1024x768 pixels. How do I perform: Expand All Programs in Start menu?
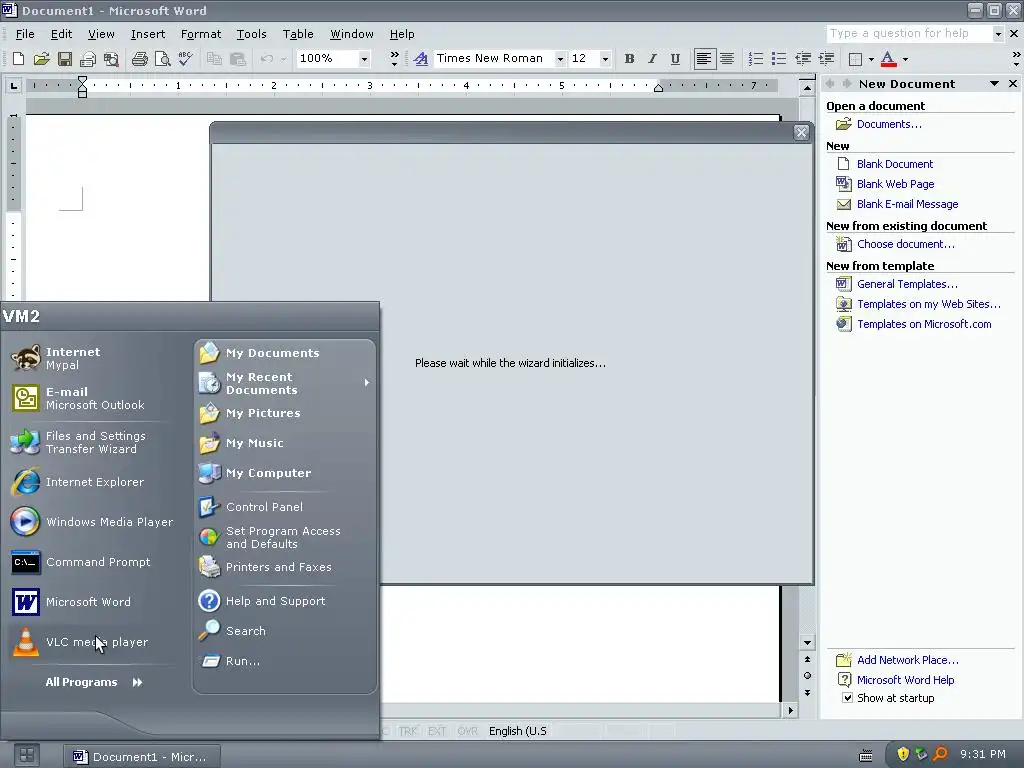pyautogui.click(x=94, y=682)
